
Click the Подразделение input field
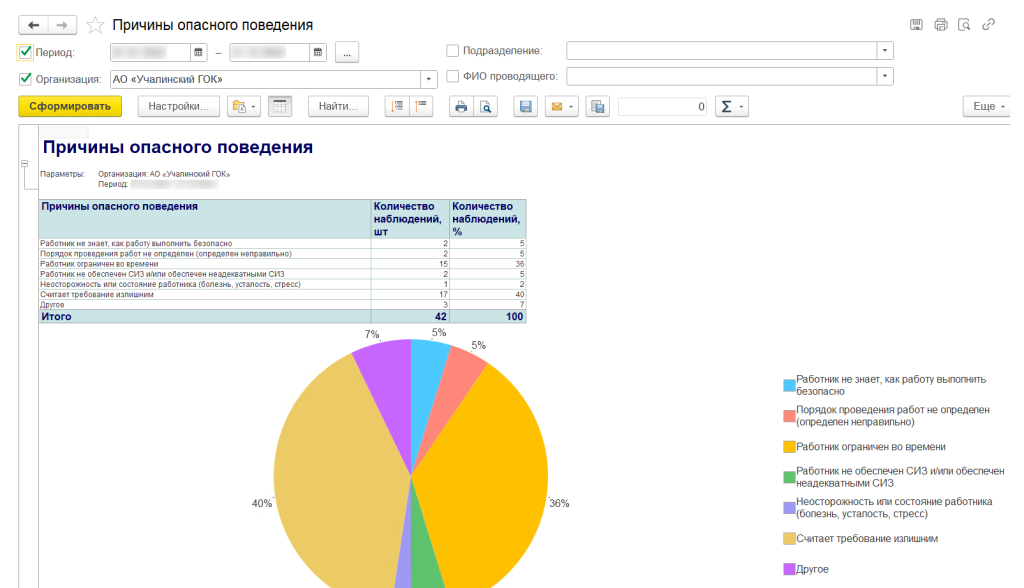point(720,50)
